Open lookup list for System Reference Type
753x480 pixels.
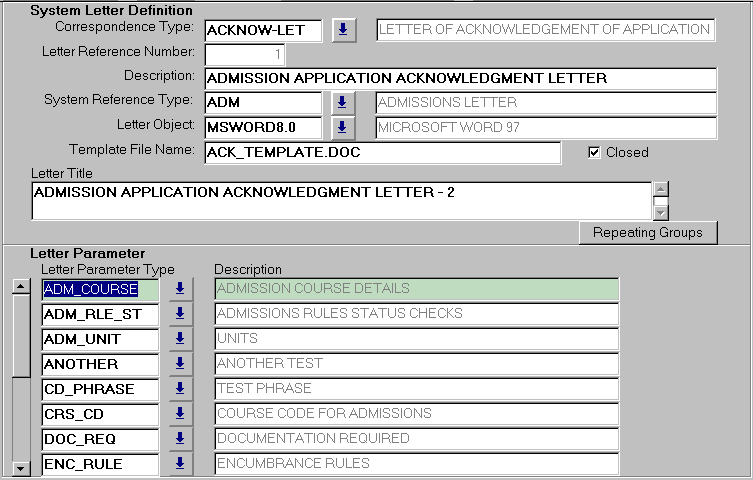343,102
